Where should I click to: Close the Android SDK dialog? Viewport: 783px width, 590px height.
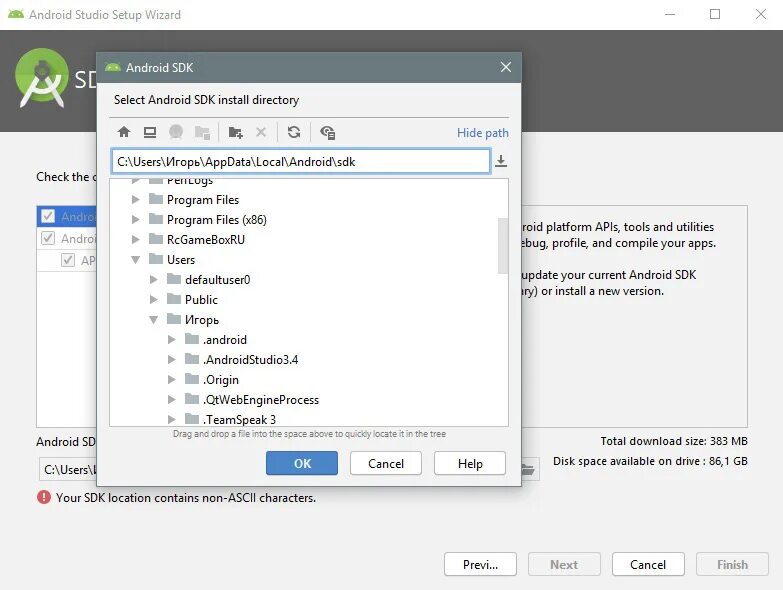pos(506,67)
